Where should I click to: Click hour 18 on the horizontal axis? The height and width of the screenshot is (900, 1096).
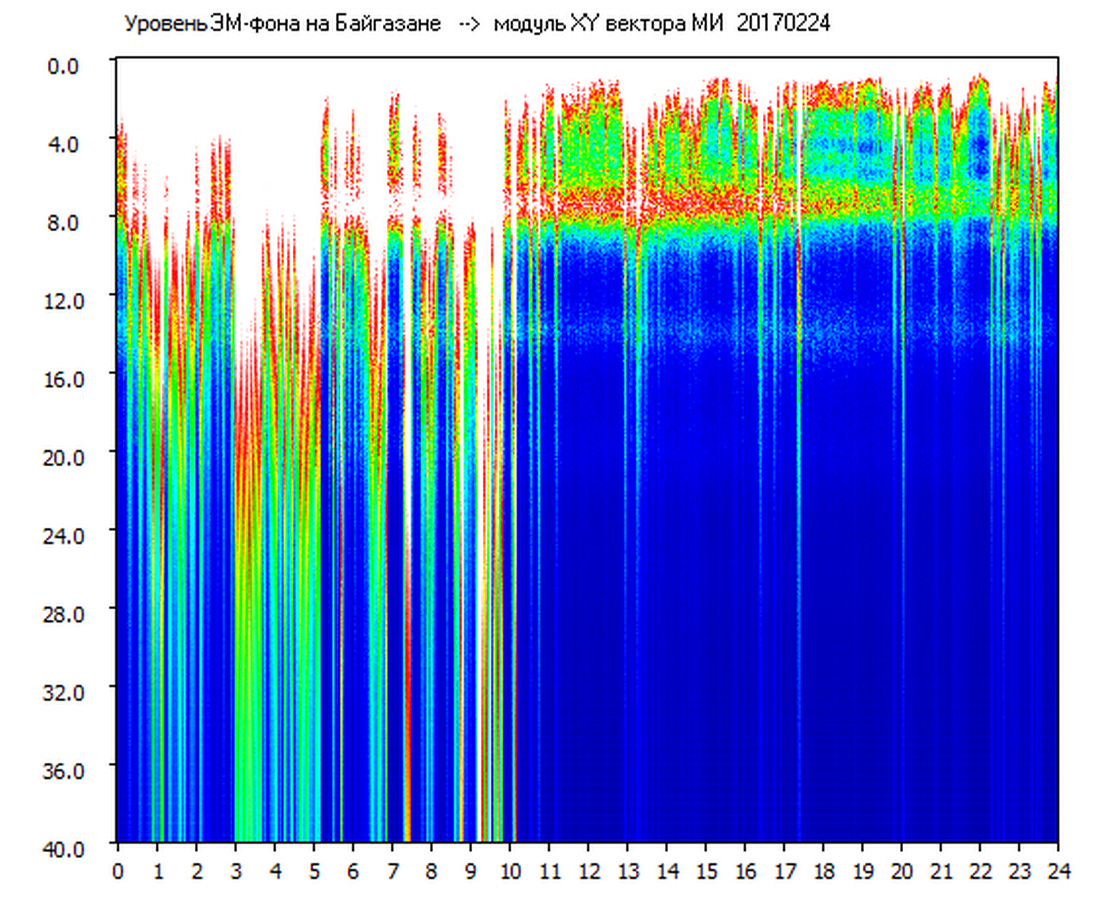pyautogui.click(x=823, y=870)
